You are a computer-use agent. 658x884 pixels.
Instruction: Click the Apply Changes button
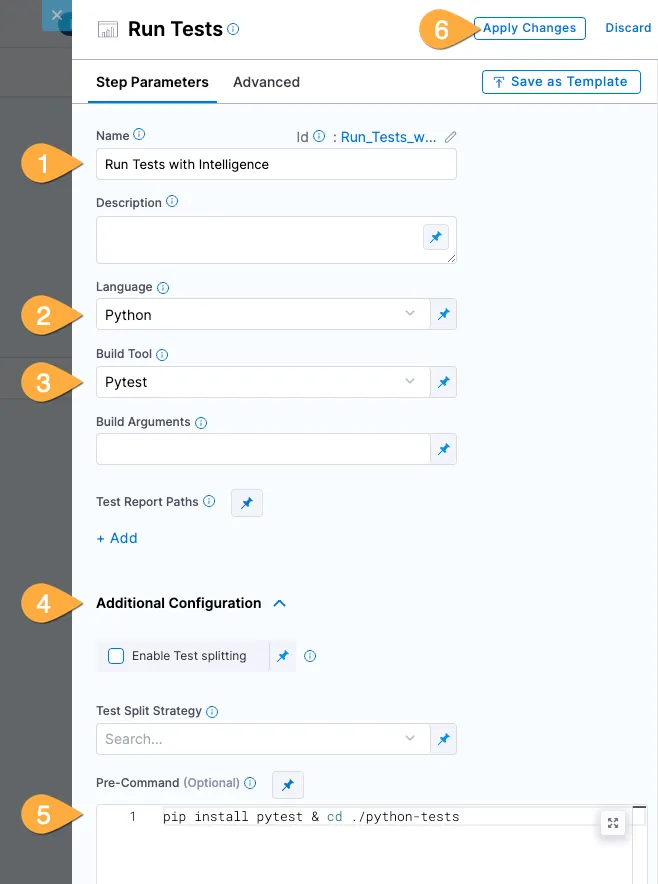tap(529, 28)
